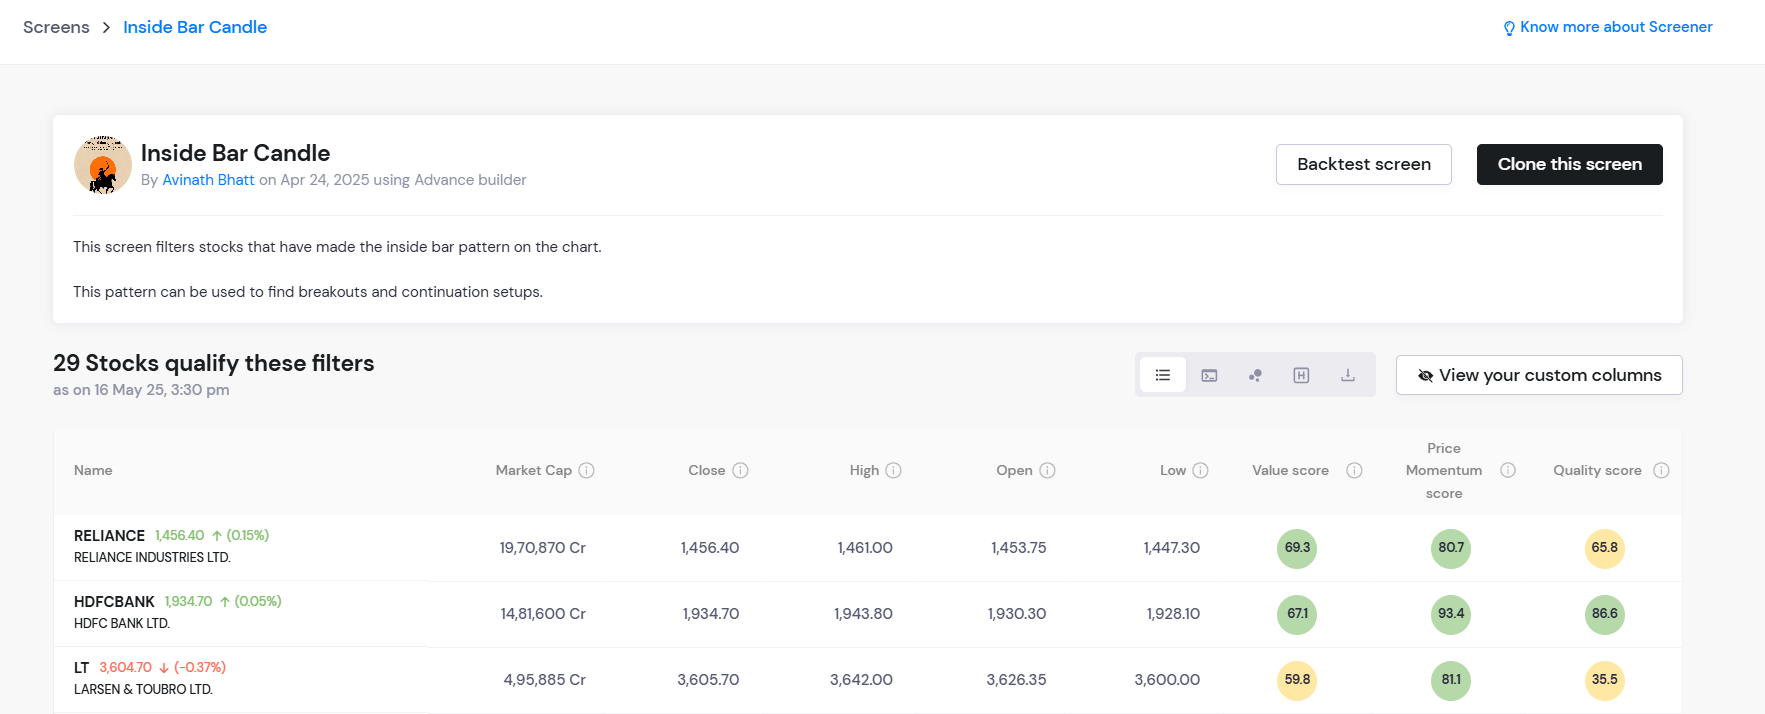Click the Backtest screen button
The image size is (1765, 714).
1364,164
